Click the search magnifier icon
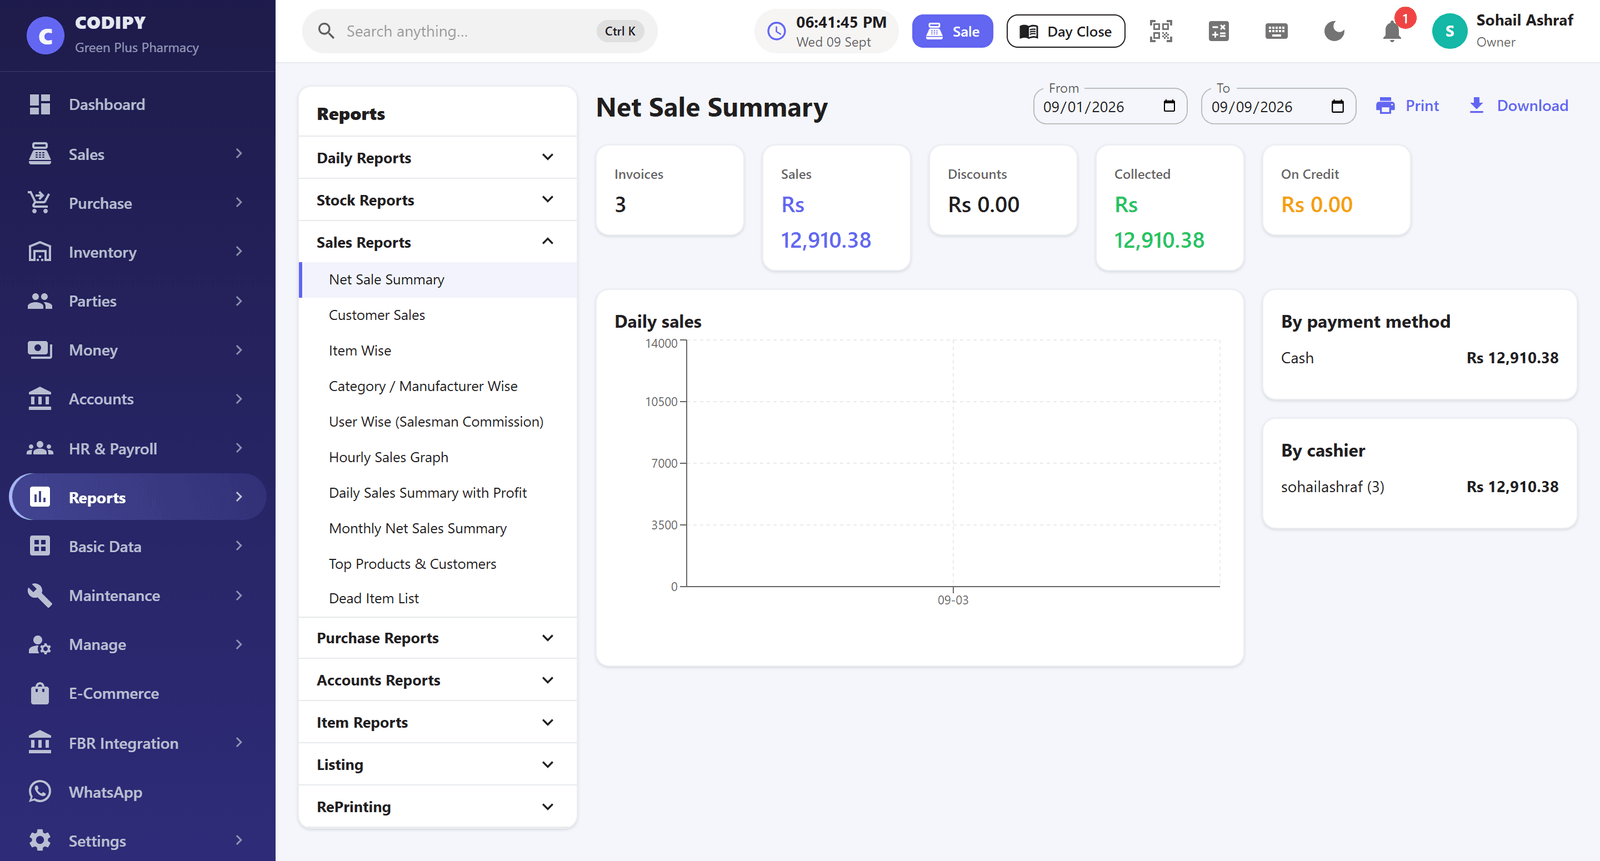Viewport: 1600px width, 861px height. [326, 31]
